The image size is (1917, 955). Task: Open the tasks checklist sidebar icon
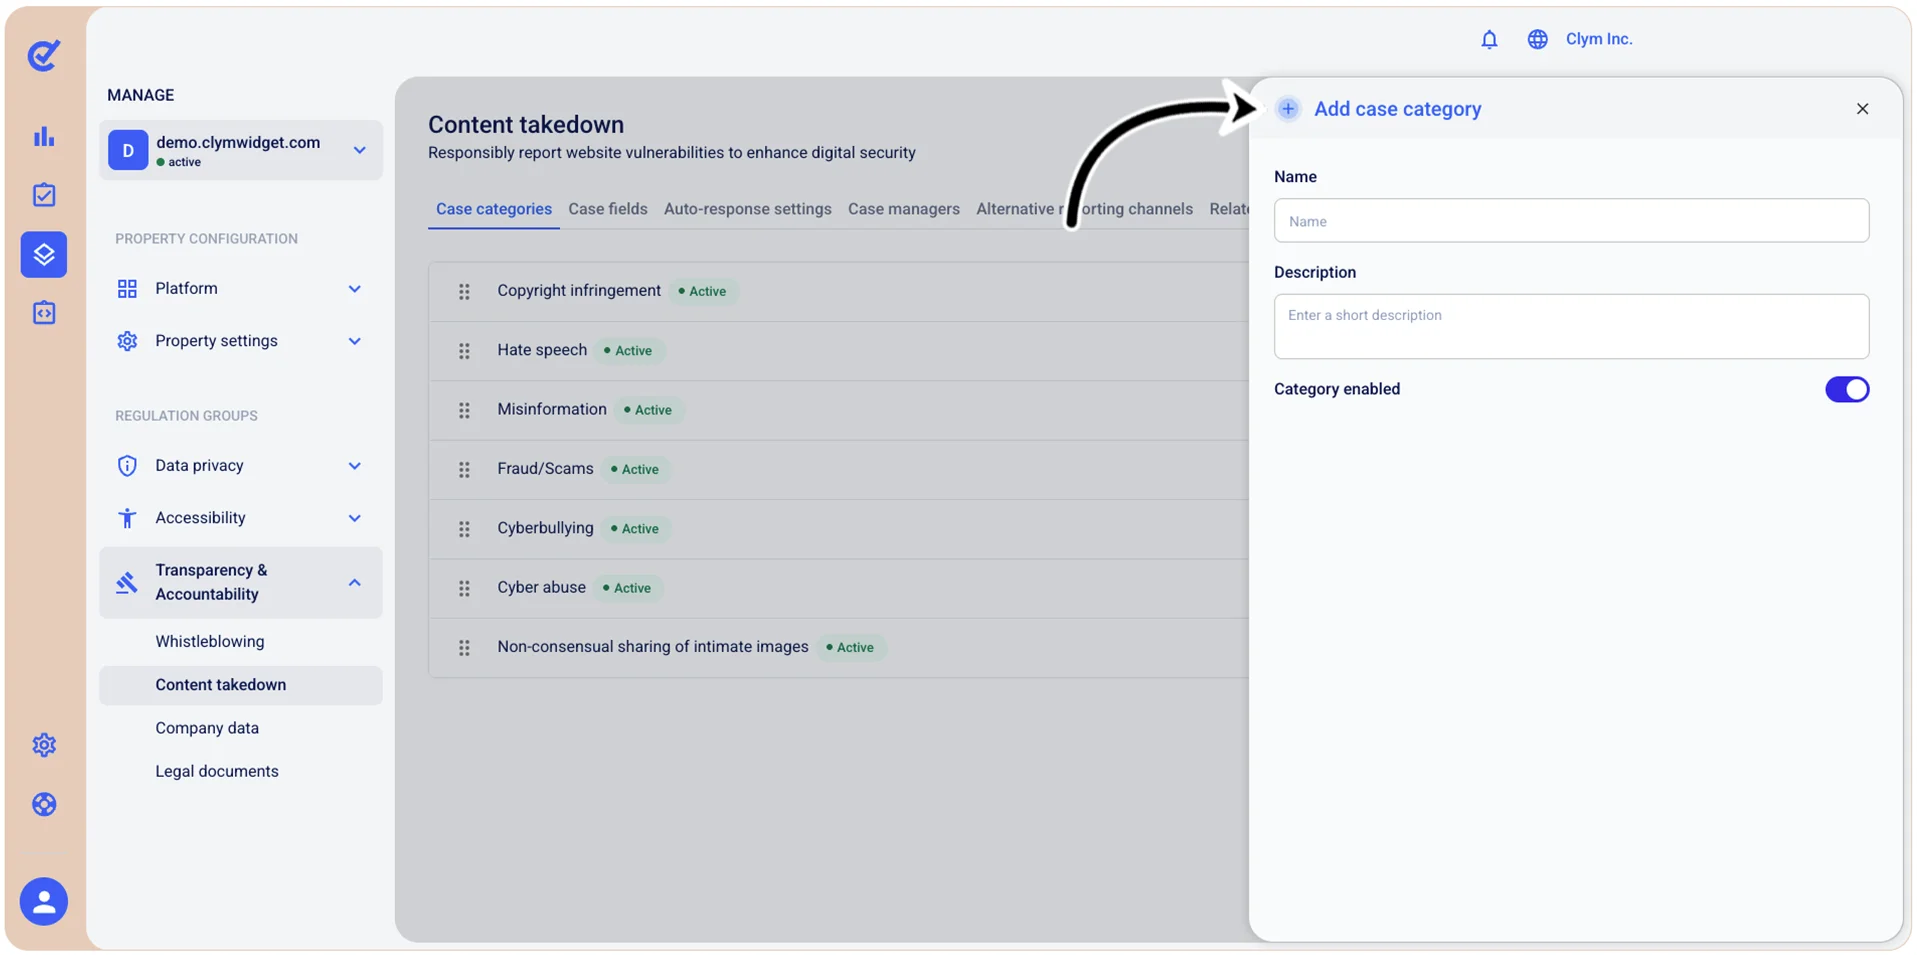tap(44, 195)
